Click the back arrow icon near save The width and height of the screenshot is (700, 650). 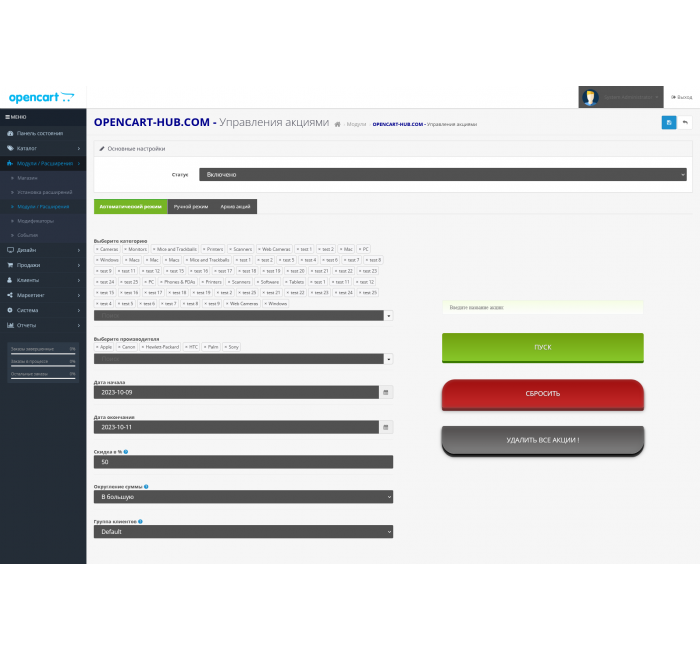tap(685, 122)
